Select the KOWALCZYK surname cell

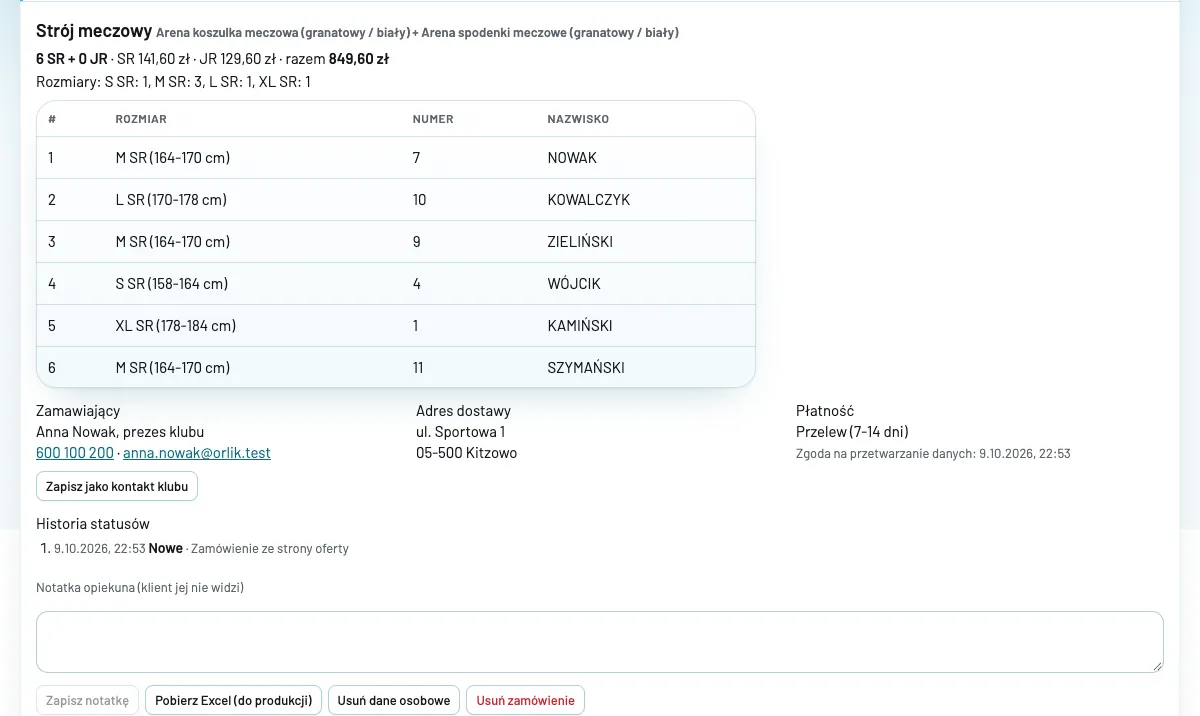(589, 200)
